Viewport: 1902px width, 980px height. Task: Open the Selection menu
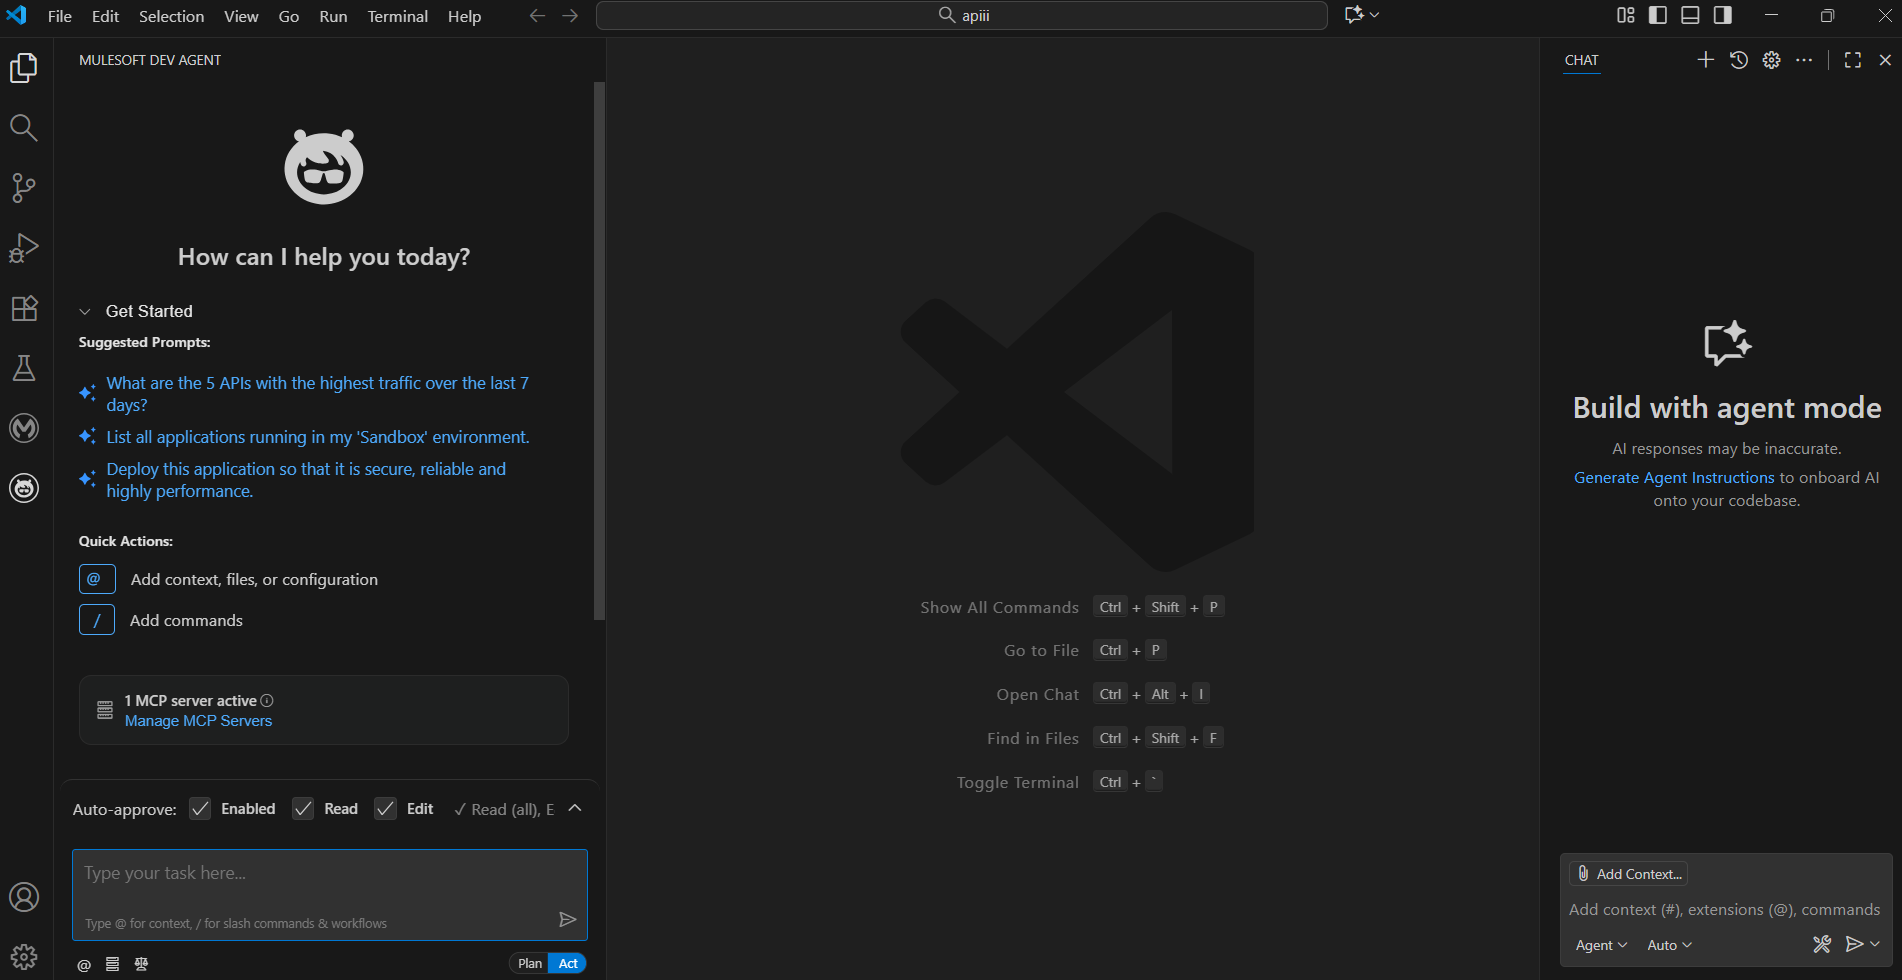[171, 16]
